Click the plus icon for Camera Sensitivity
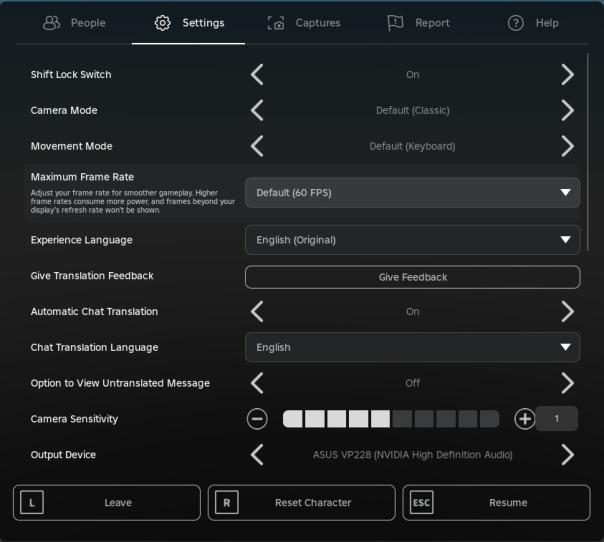The width and height of the screenshot is (604, 542). point(524,419)
